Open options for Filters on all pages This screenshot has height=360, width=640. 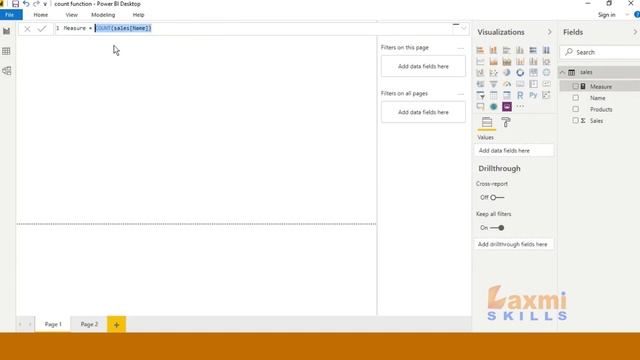click(461, 94)
